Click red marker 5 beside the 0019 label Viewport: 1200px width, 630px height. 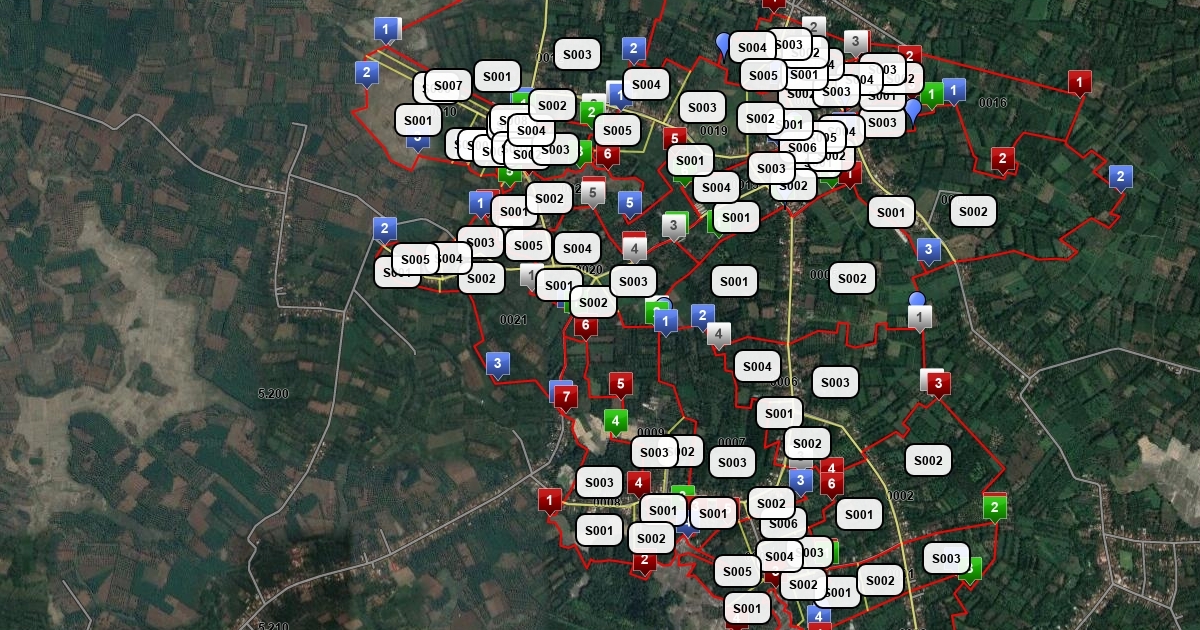(x=674, y=139)
